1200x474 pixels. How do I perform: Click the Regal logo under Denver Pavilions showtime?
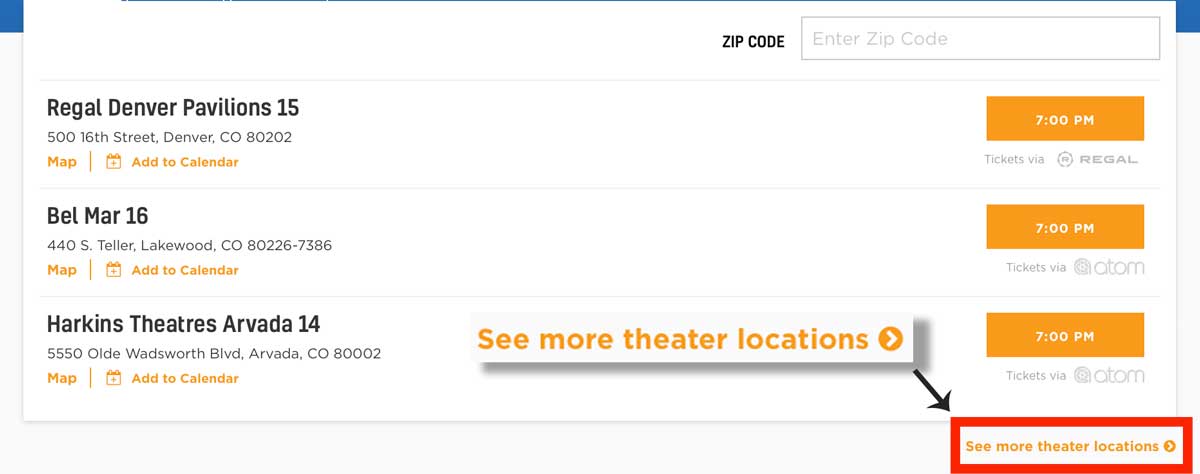1097,159
